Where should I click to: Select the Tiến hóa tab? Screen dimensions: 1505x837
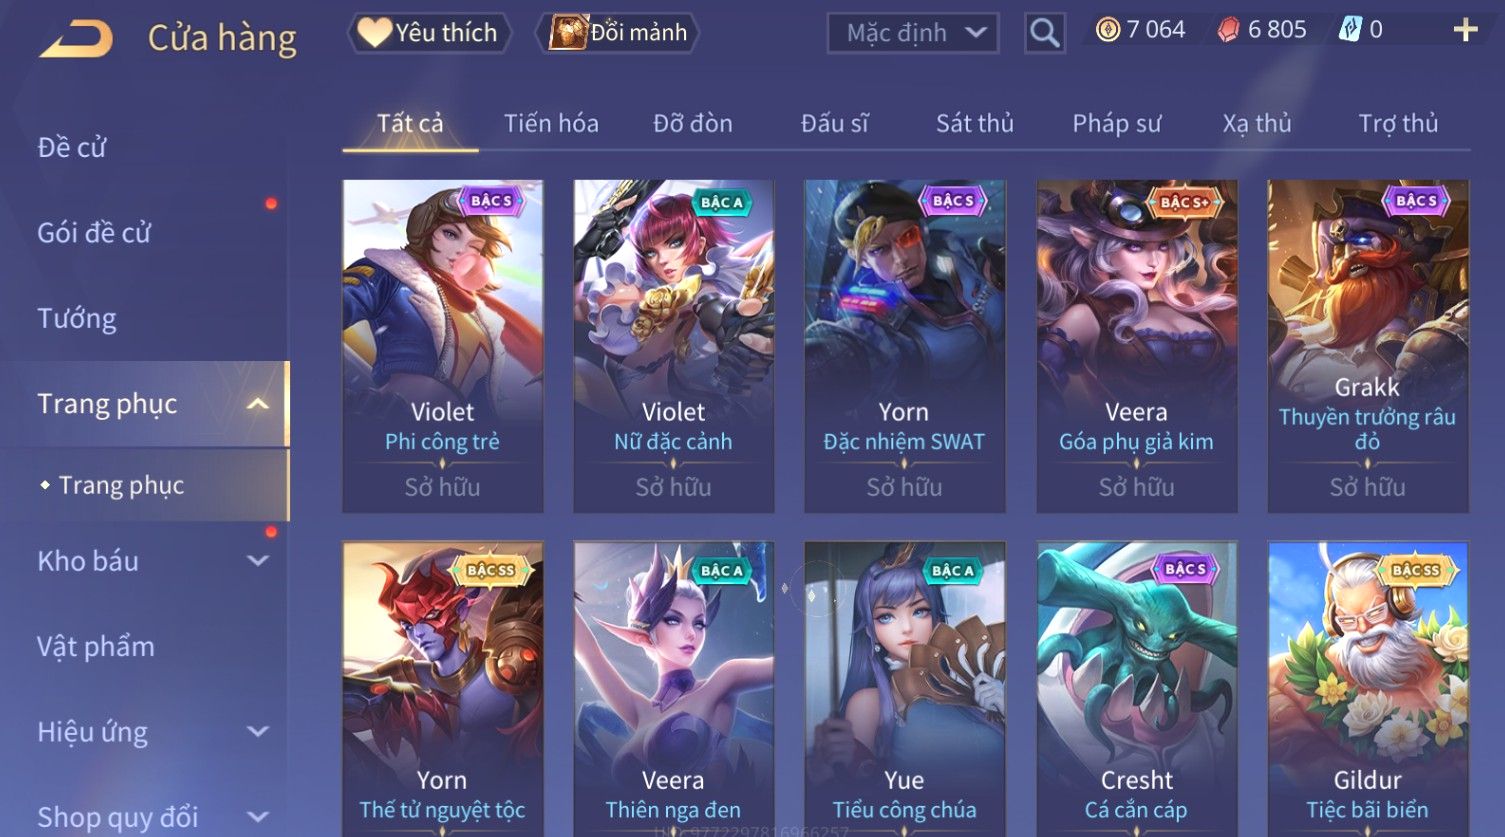click(x=551, y=123)
